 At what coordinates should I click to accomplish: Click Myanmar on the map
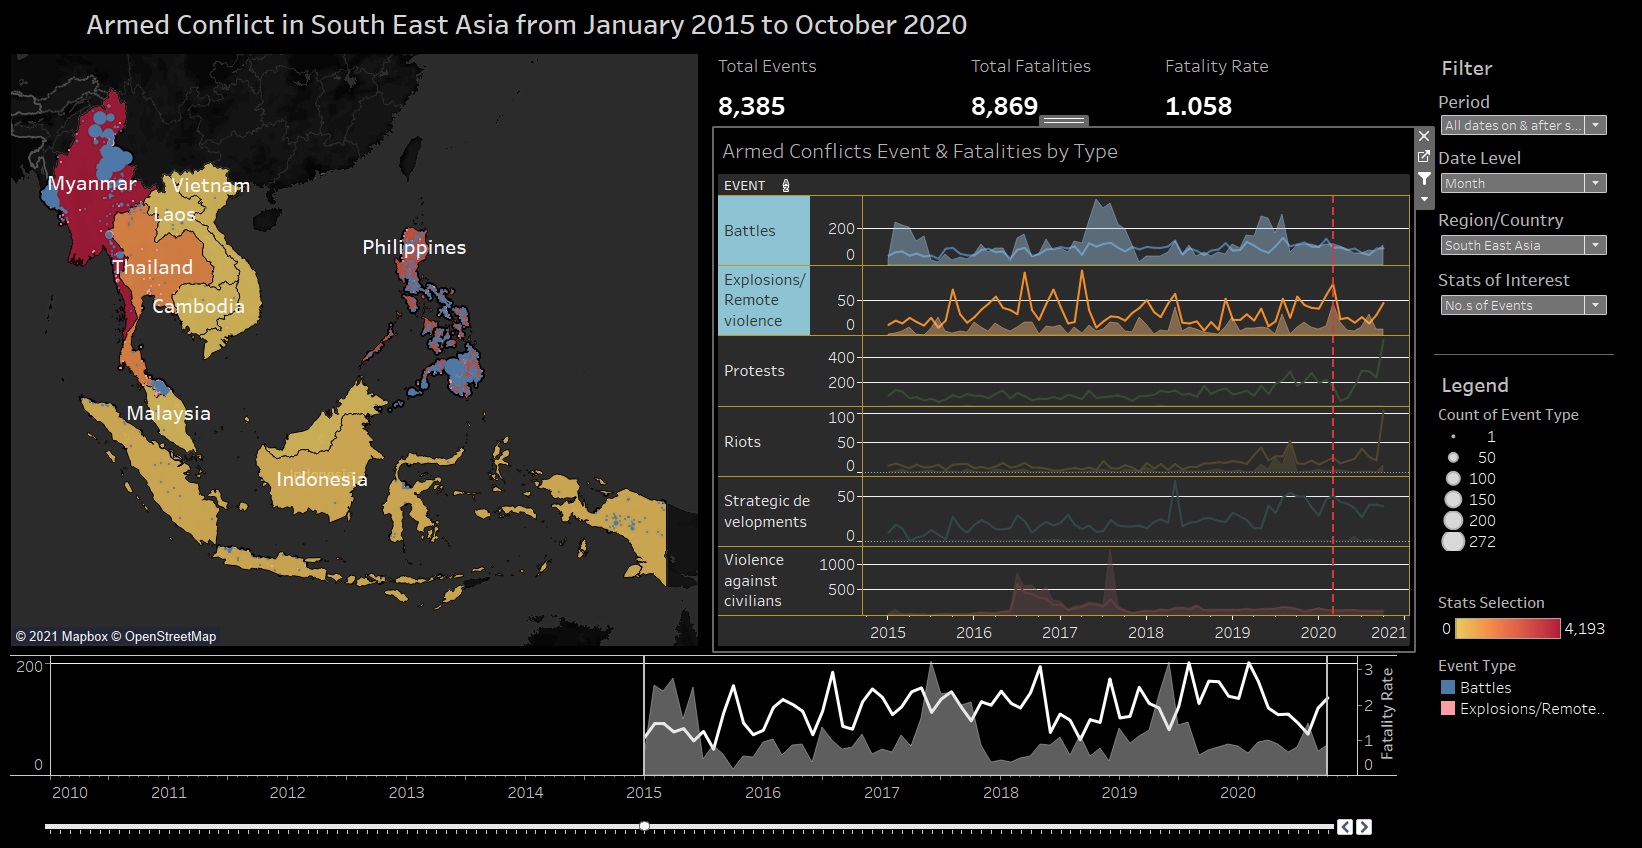tap(91, 184)
